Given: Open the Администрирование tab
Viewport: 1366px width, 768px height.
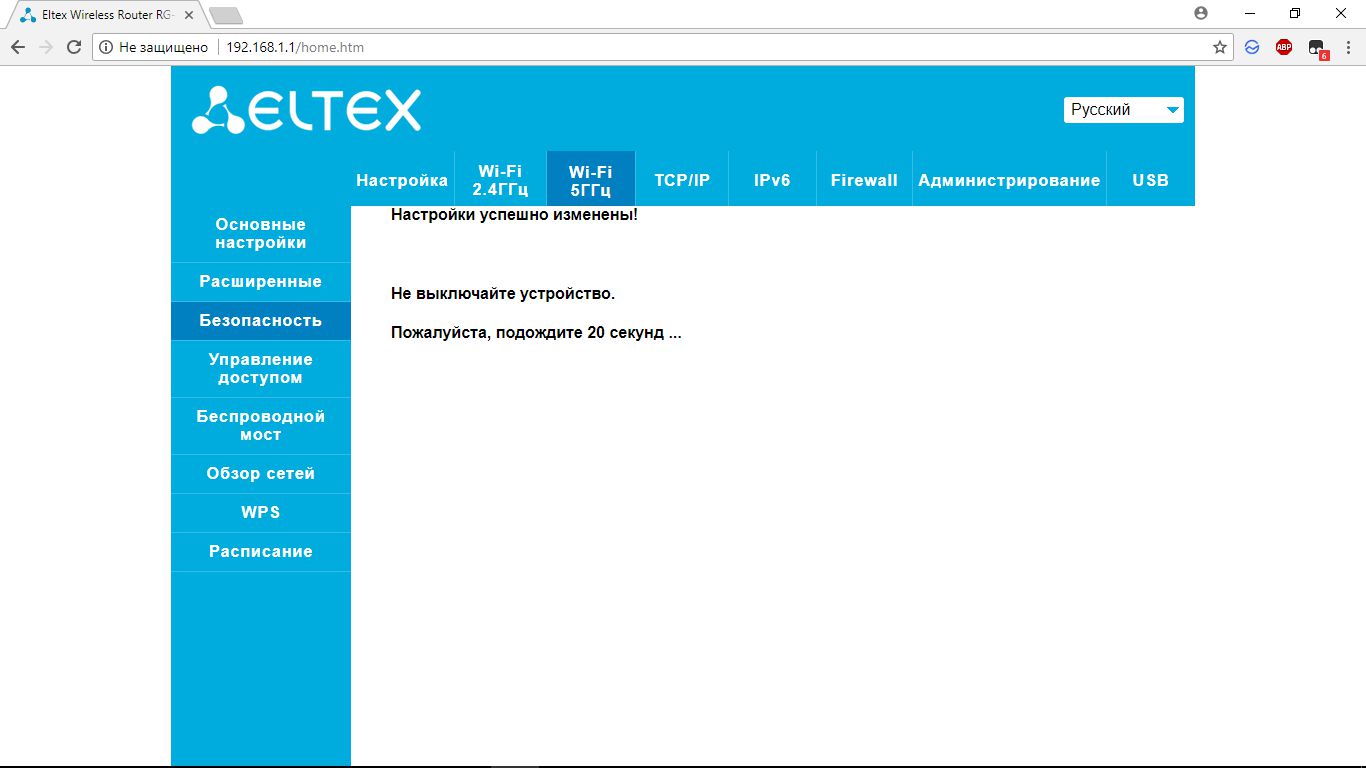Looking at the screenshot, I should [1009, 180].
